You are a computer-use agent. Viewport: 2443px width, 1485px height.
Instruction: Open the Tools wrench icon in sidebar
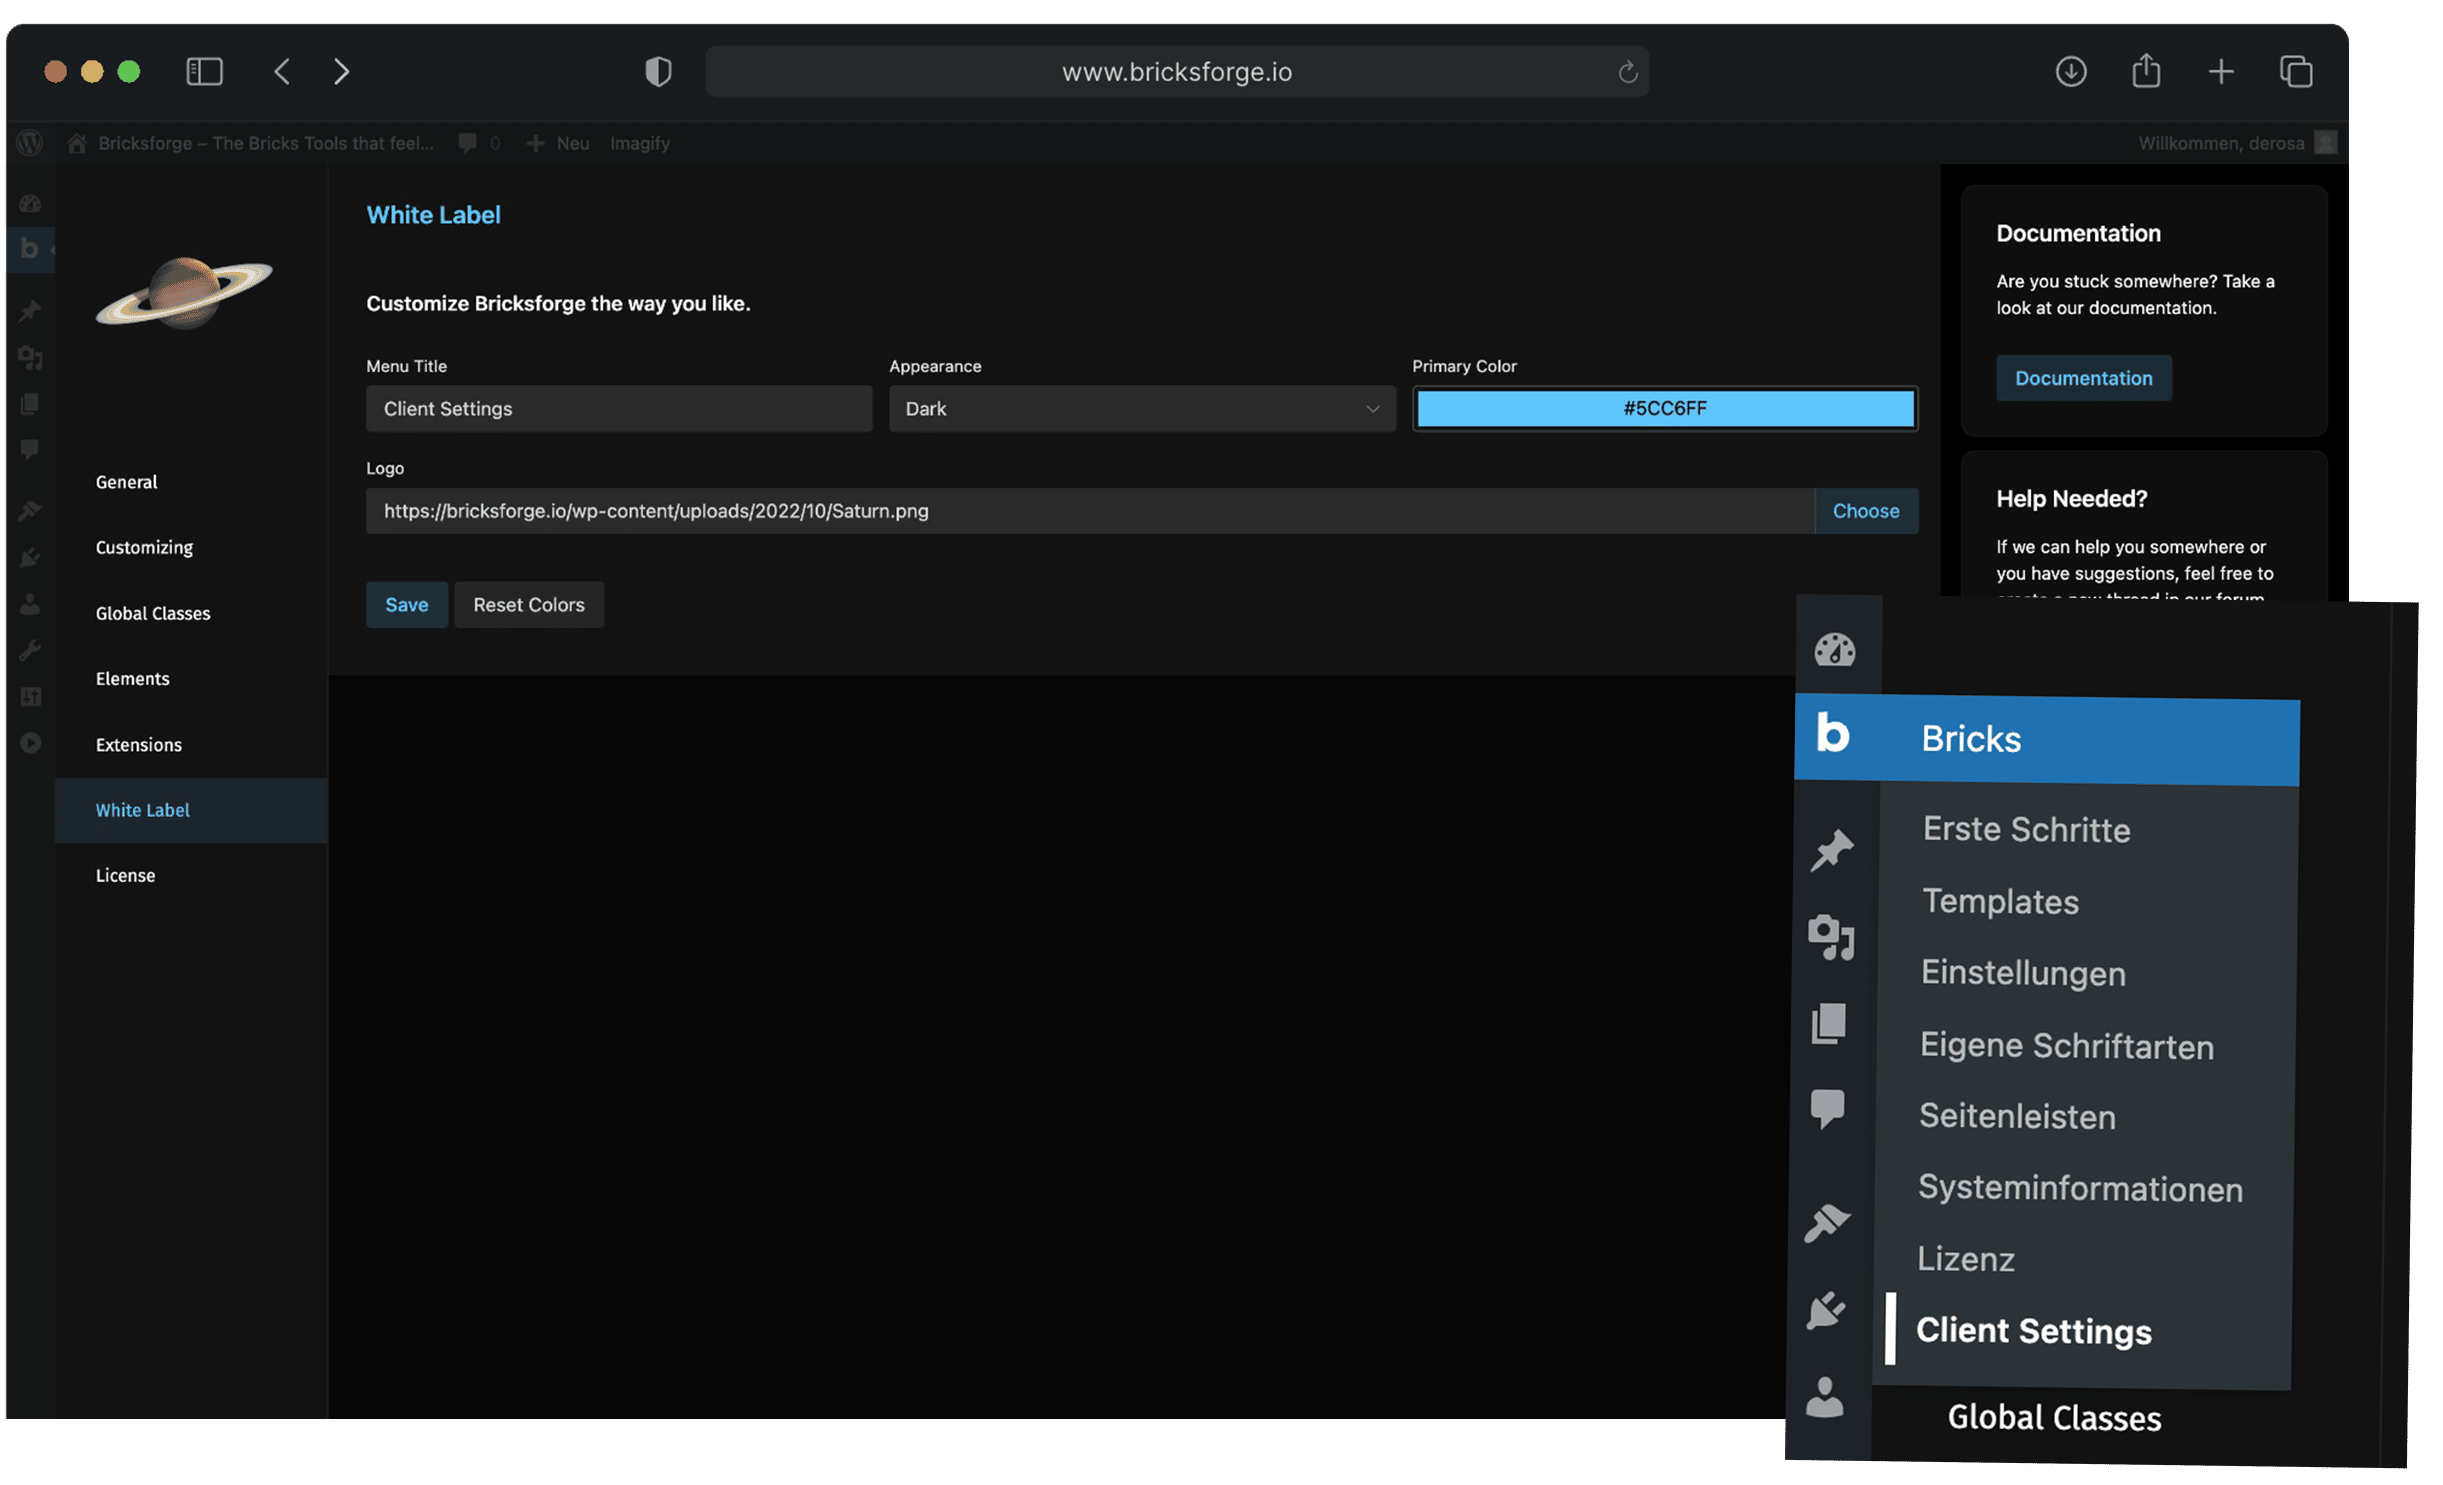tap(30, 650)
